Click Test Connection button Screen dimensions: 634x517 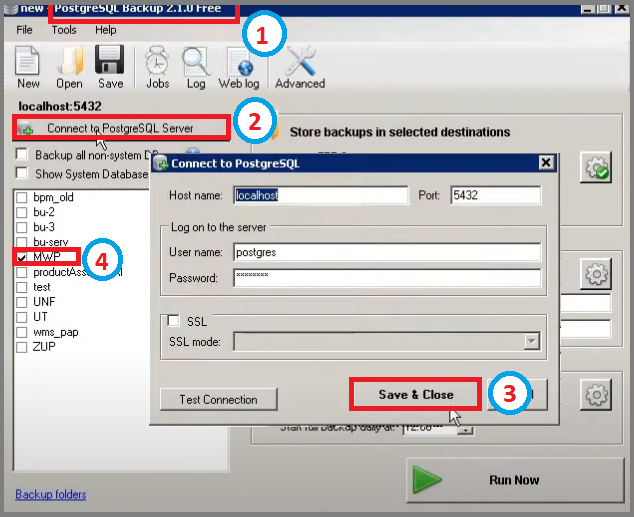pyautogui.click(x=219, y=399)
